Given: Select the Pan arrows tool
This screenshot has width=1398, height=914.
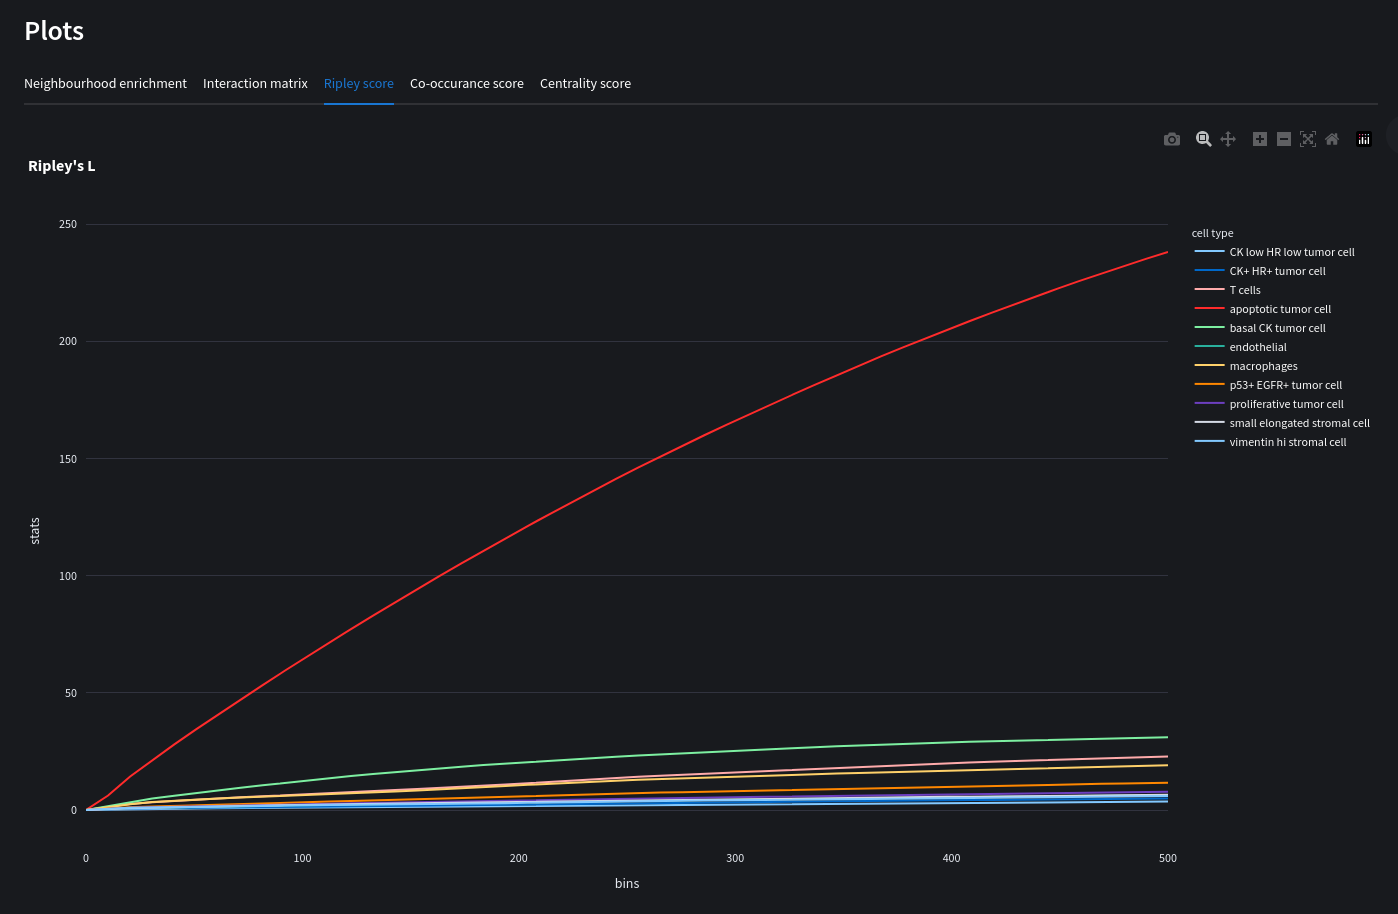Looking at the screenshot, I should [1228, 139].
